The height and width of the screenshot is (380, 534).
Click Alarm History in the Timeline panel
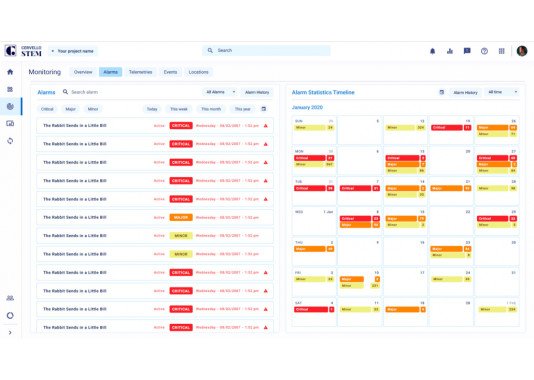click(x=466, y=92)
